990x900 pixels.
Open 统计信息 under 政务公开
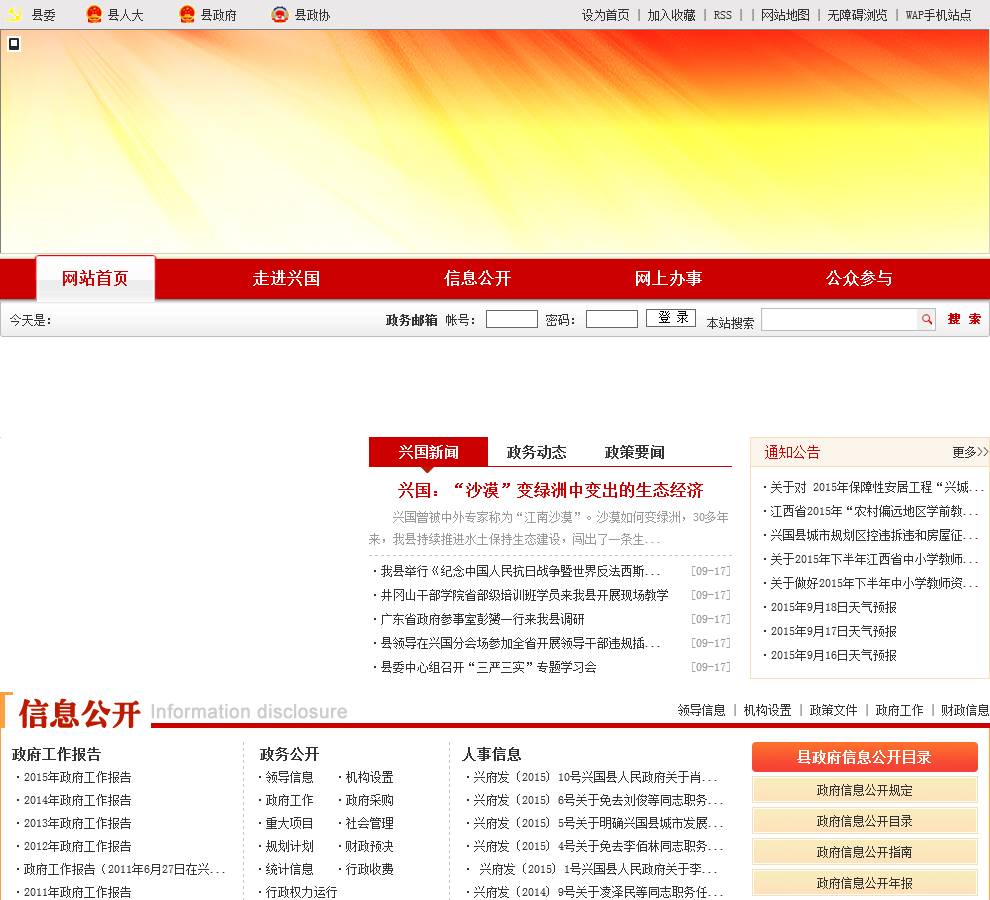[289, 869]
